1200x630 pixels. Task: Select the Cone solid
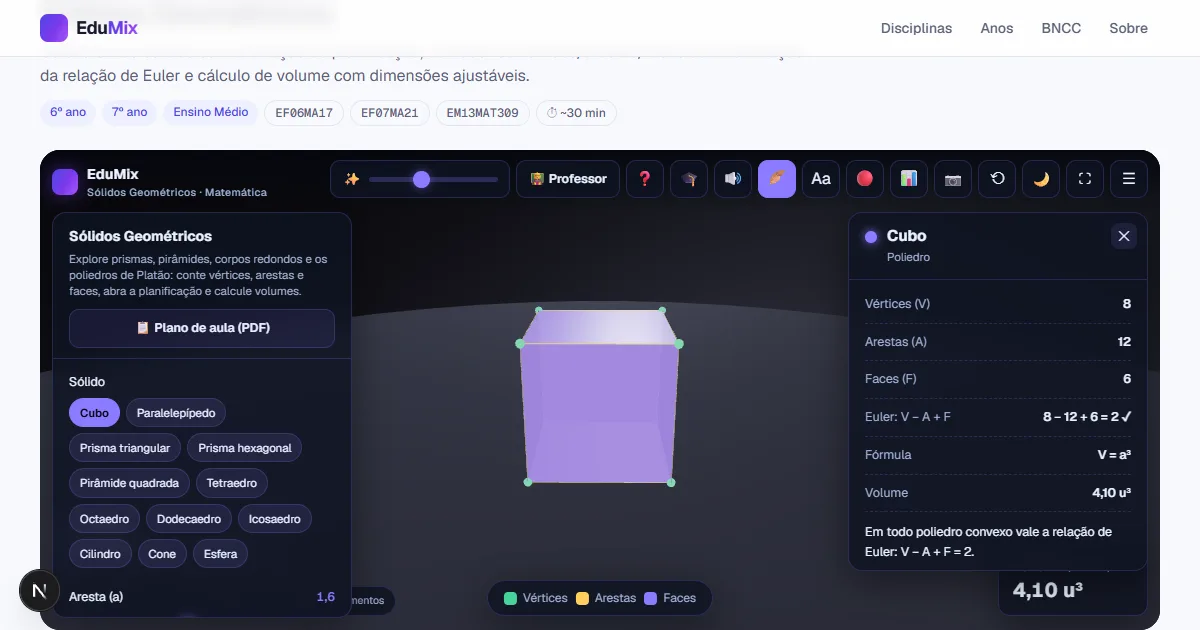point(162,554)
